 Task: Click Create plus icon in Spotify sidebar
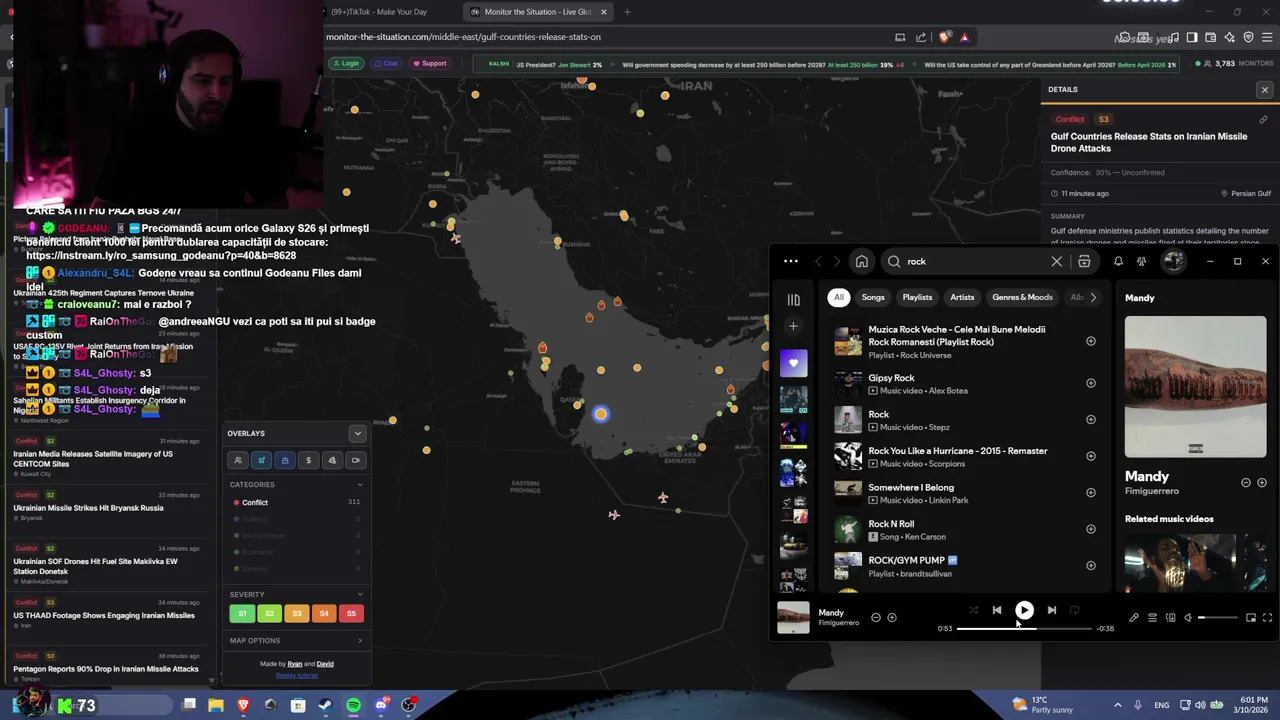[x=793, y=326]
